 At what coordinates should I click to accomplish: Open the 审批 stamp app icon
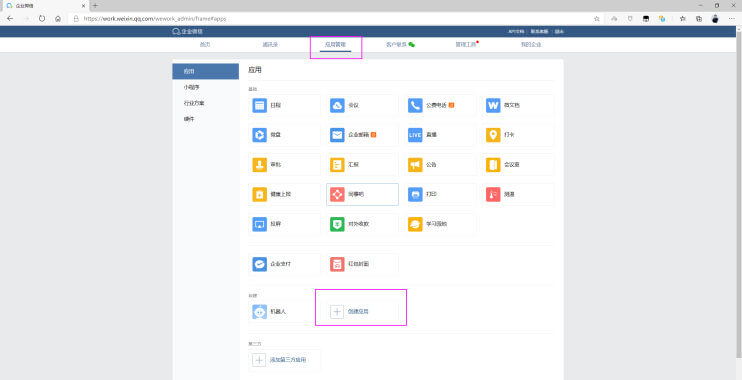click(x=259, y=165)
